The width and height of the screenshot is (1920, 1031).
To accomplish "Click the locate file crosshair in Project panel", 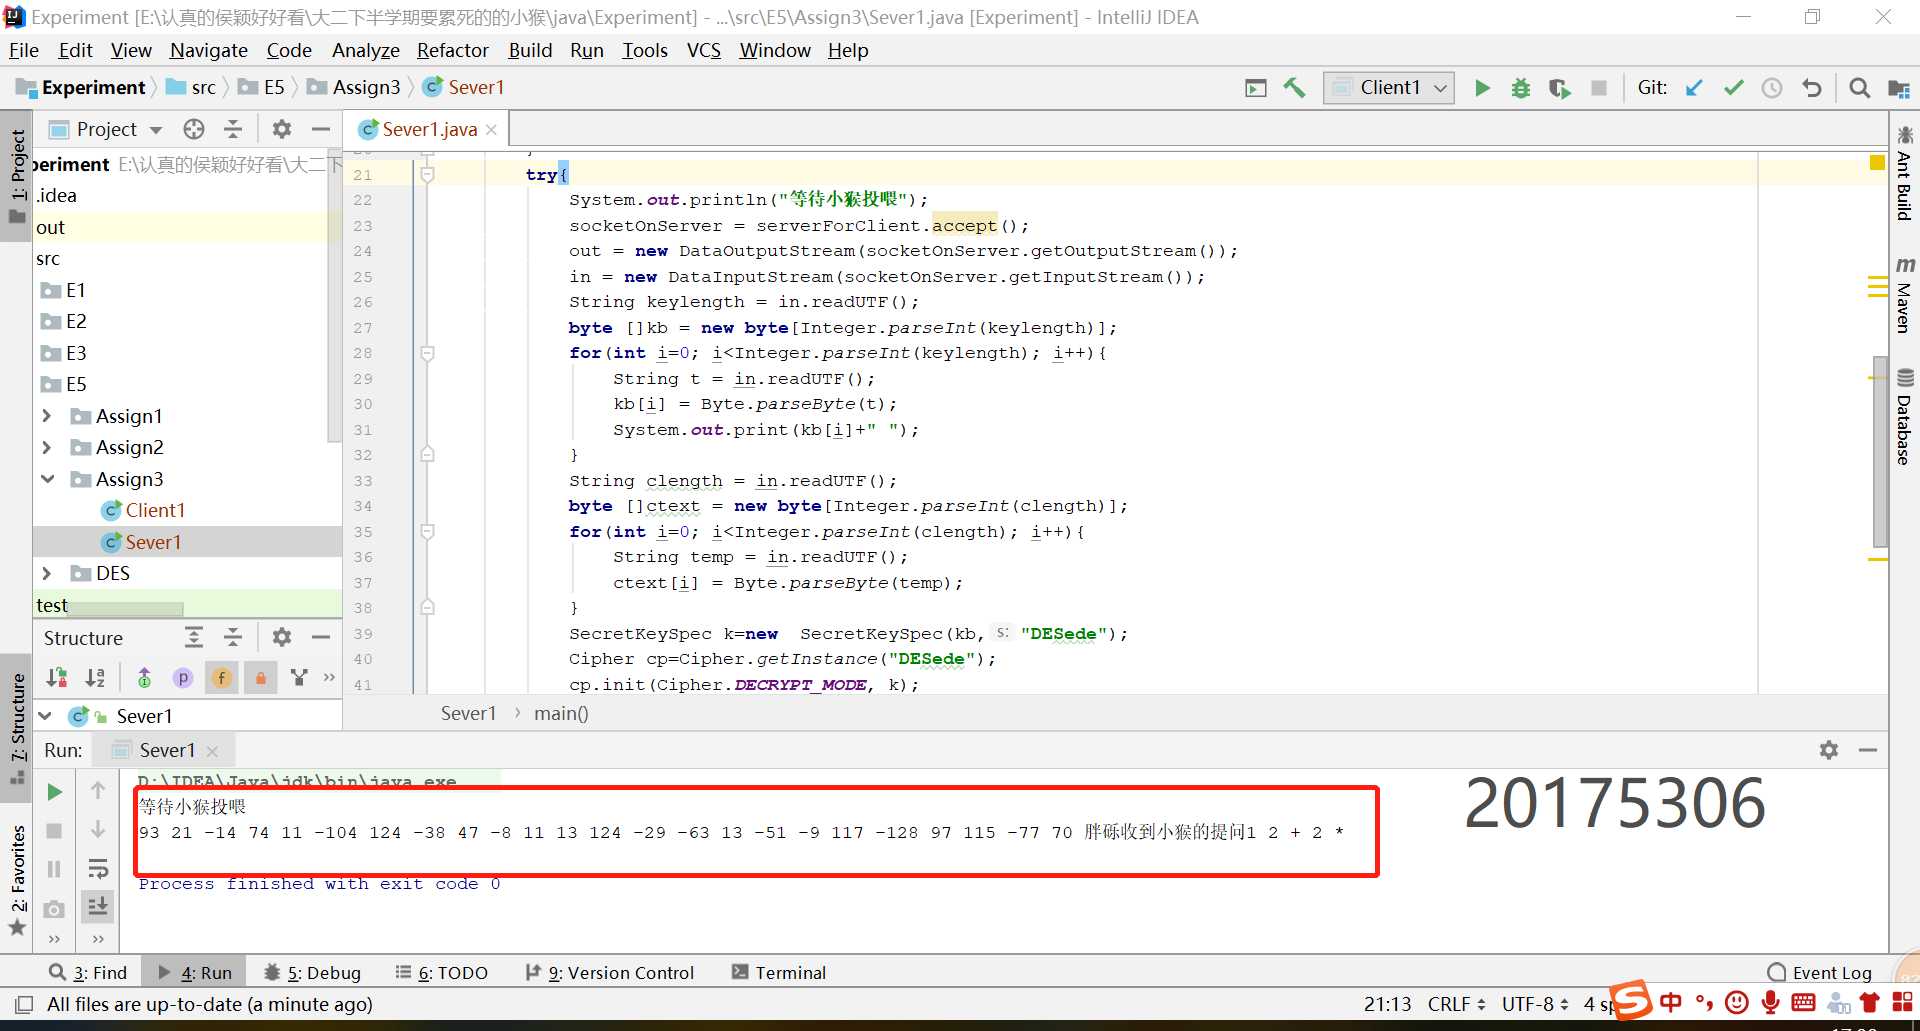I will 194,129.
